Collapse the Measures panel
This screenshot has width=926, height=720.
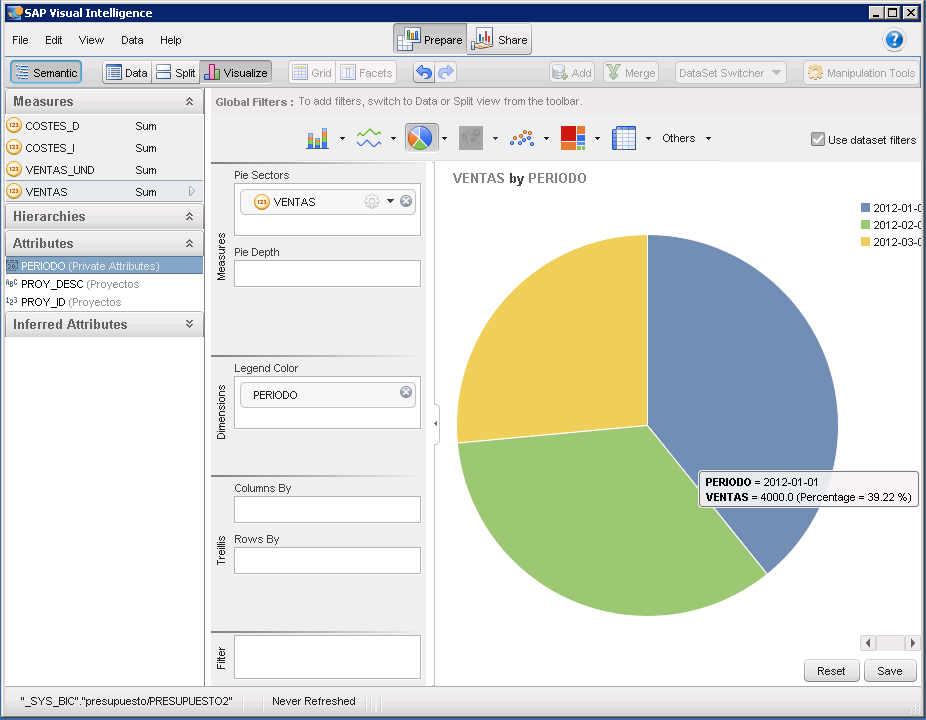click(x=189, y=102)
